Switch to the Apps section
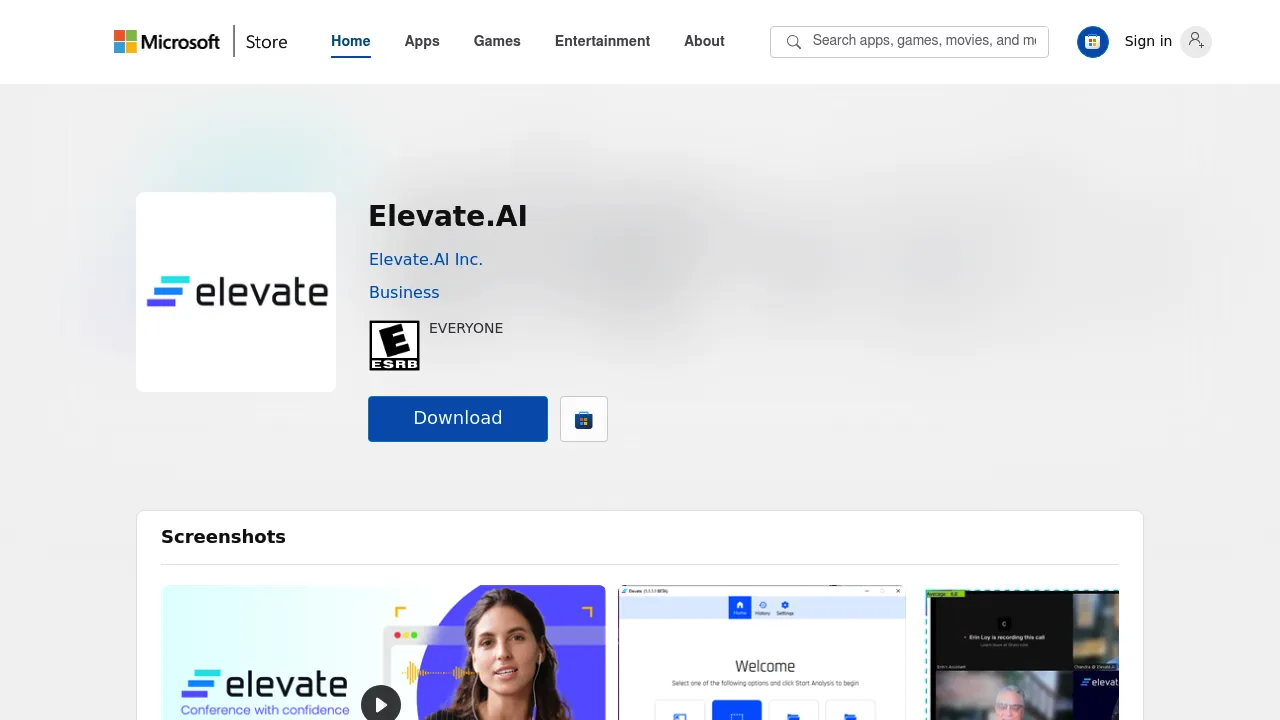 (421, 41)
